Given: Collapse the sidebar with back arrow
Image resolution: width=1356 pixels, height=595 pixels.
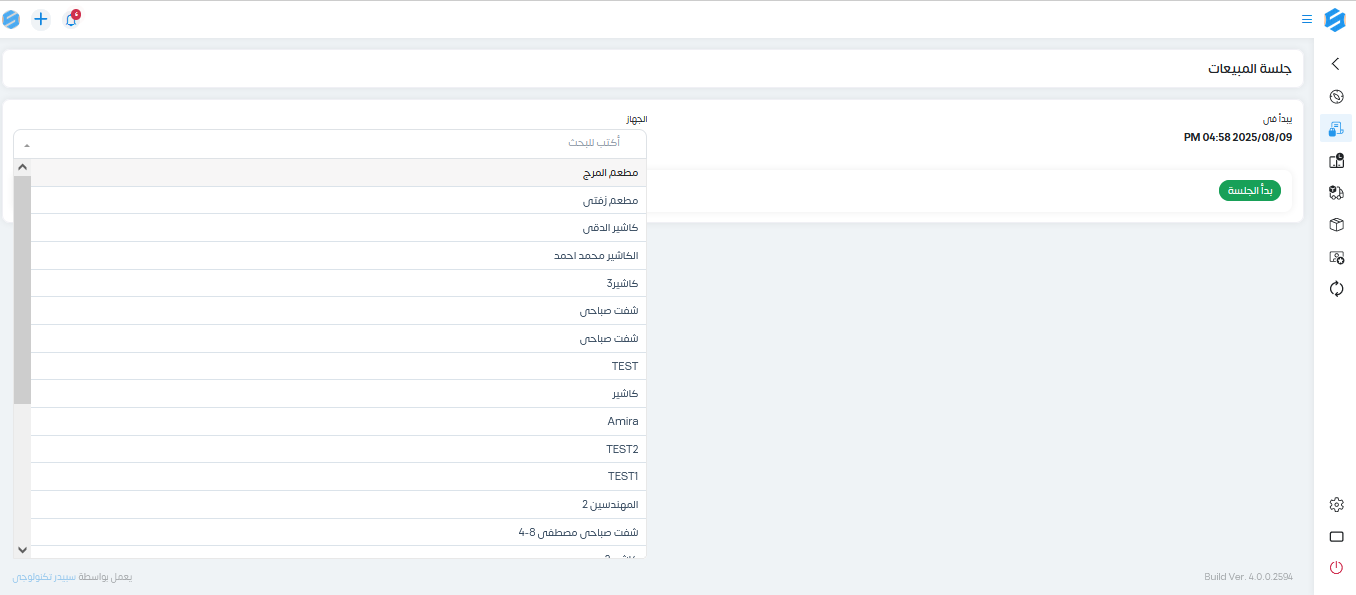Looking at the screenshot, I should tap(1336, 64).
